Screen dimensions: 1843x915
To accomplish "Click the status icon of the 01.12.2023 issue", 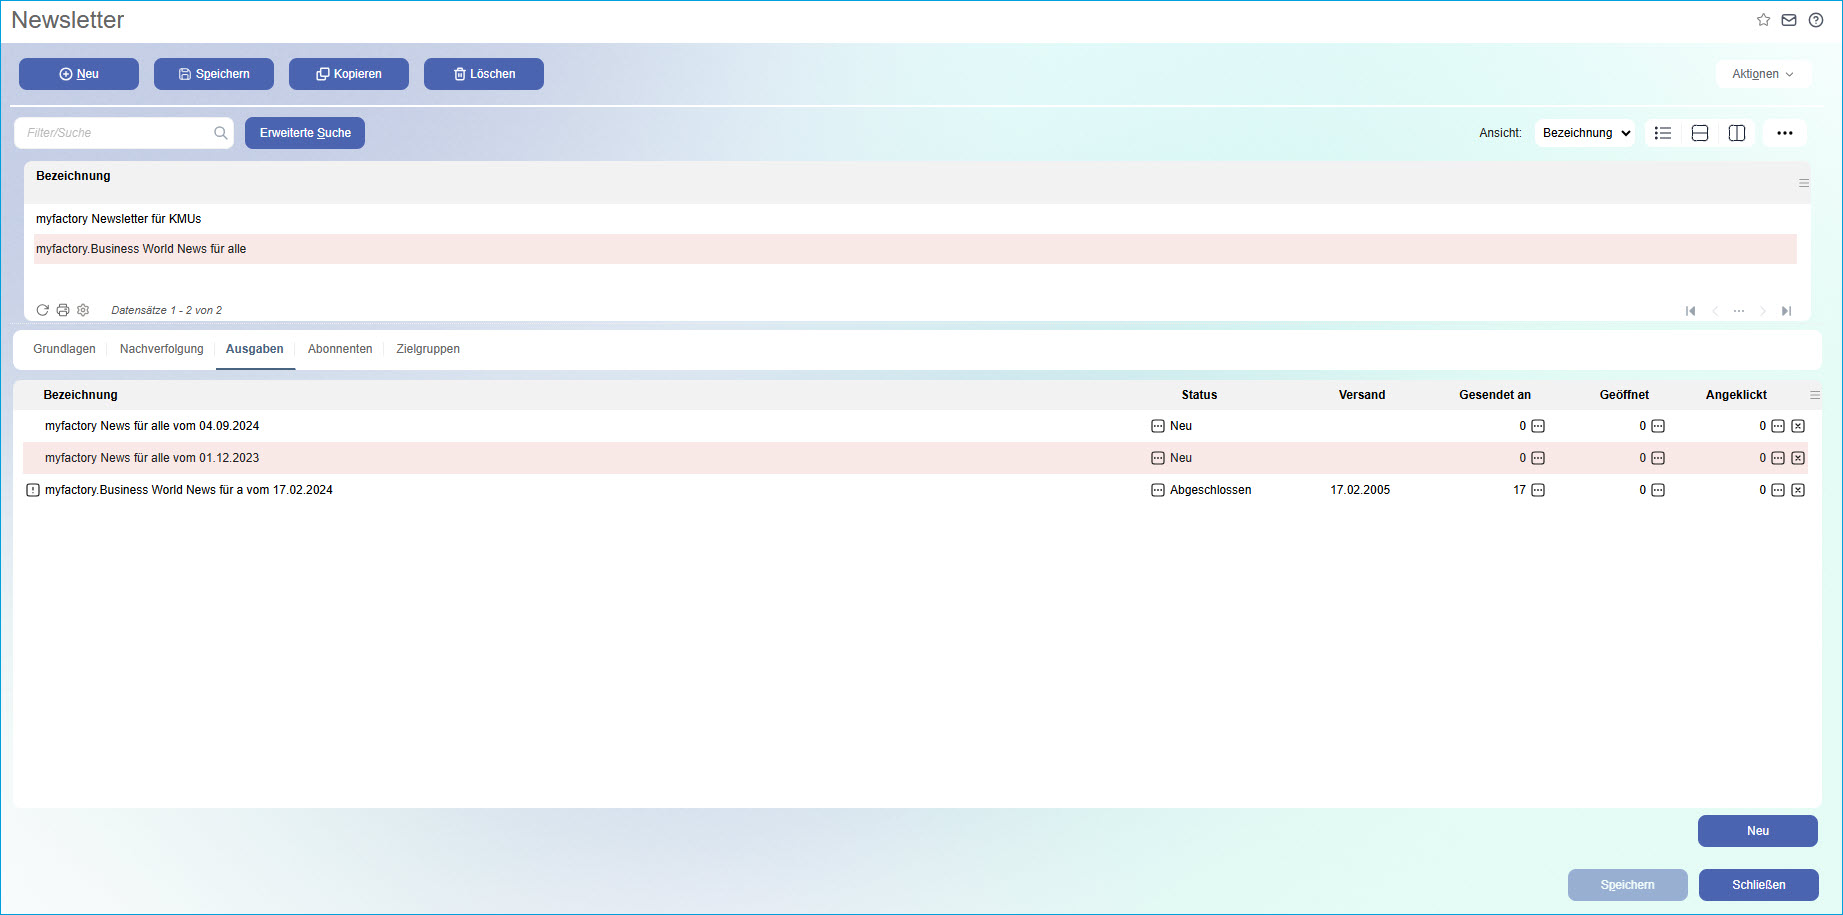I will click(x=1158, y=458).
